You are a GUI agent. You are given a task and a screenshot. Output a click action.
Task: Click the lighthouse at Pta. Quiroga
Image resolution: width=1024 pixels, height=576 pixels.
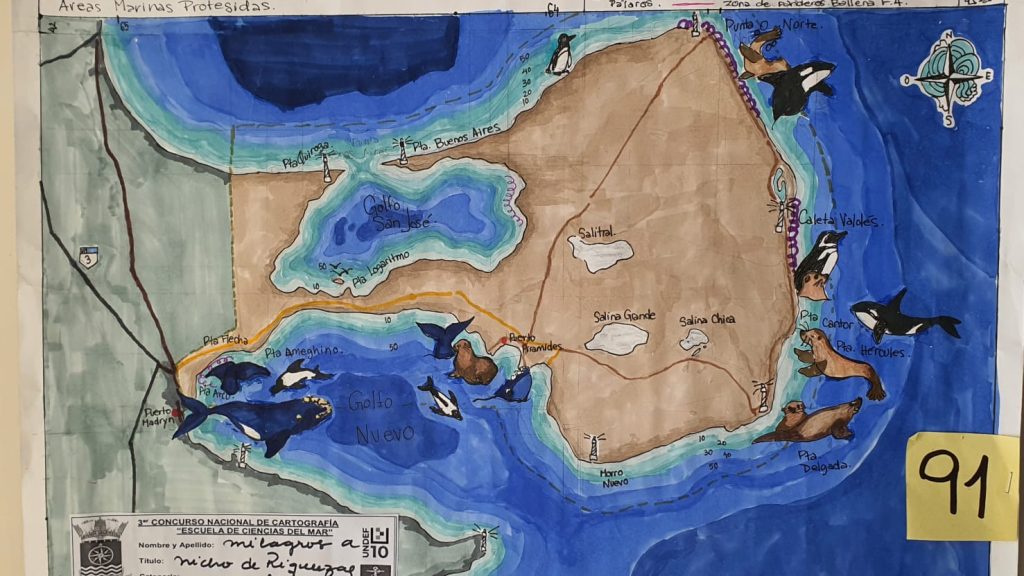click(326, 169)
